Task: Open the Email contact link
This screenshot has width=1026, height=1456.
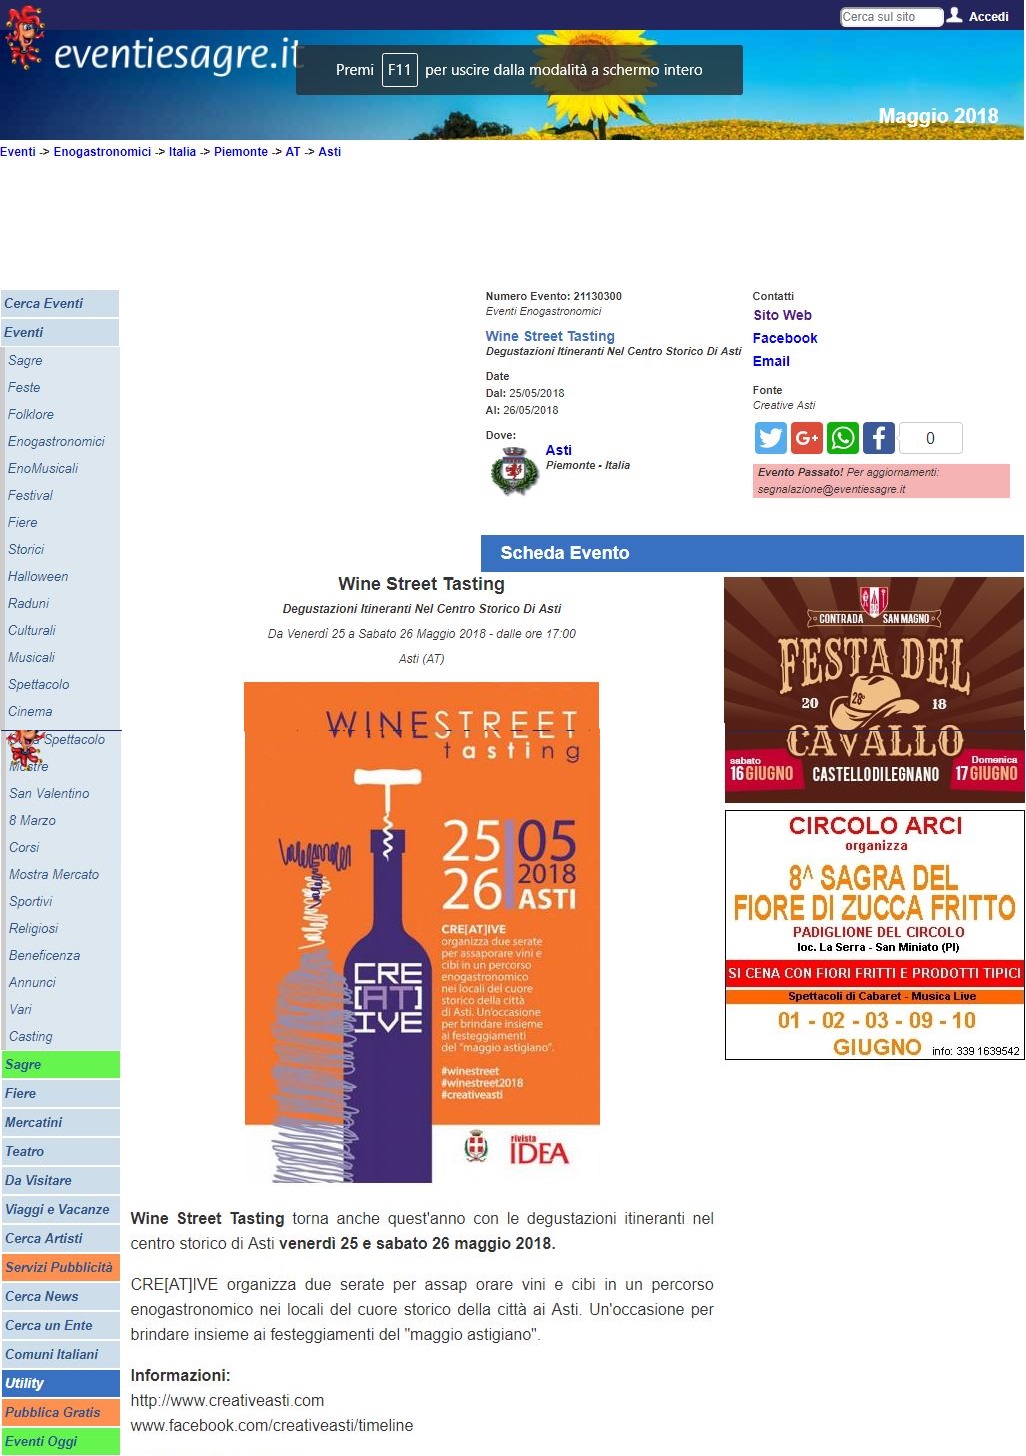Action: pyautogui.click(x=771, y=361)
